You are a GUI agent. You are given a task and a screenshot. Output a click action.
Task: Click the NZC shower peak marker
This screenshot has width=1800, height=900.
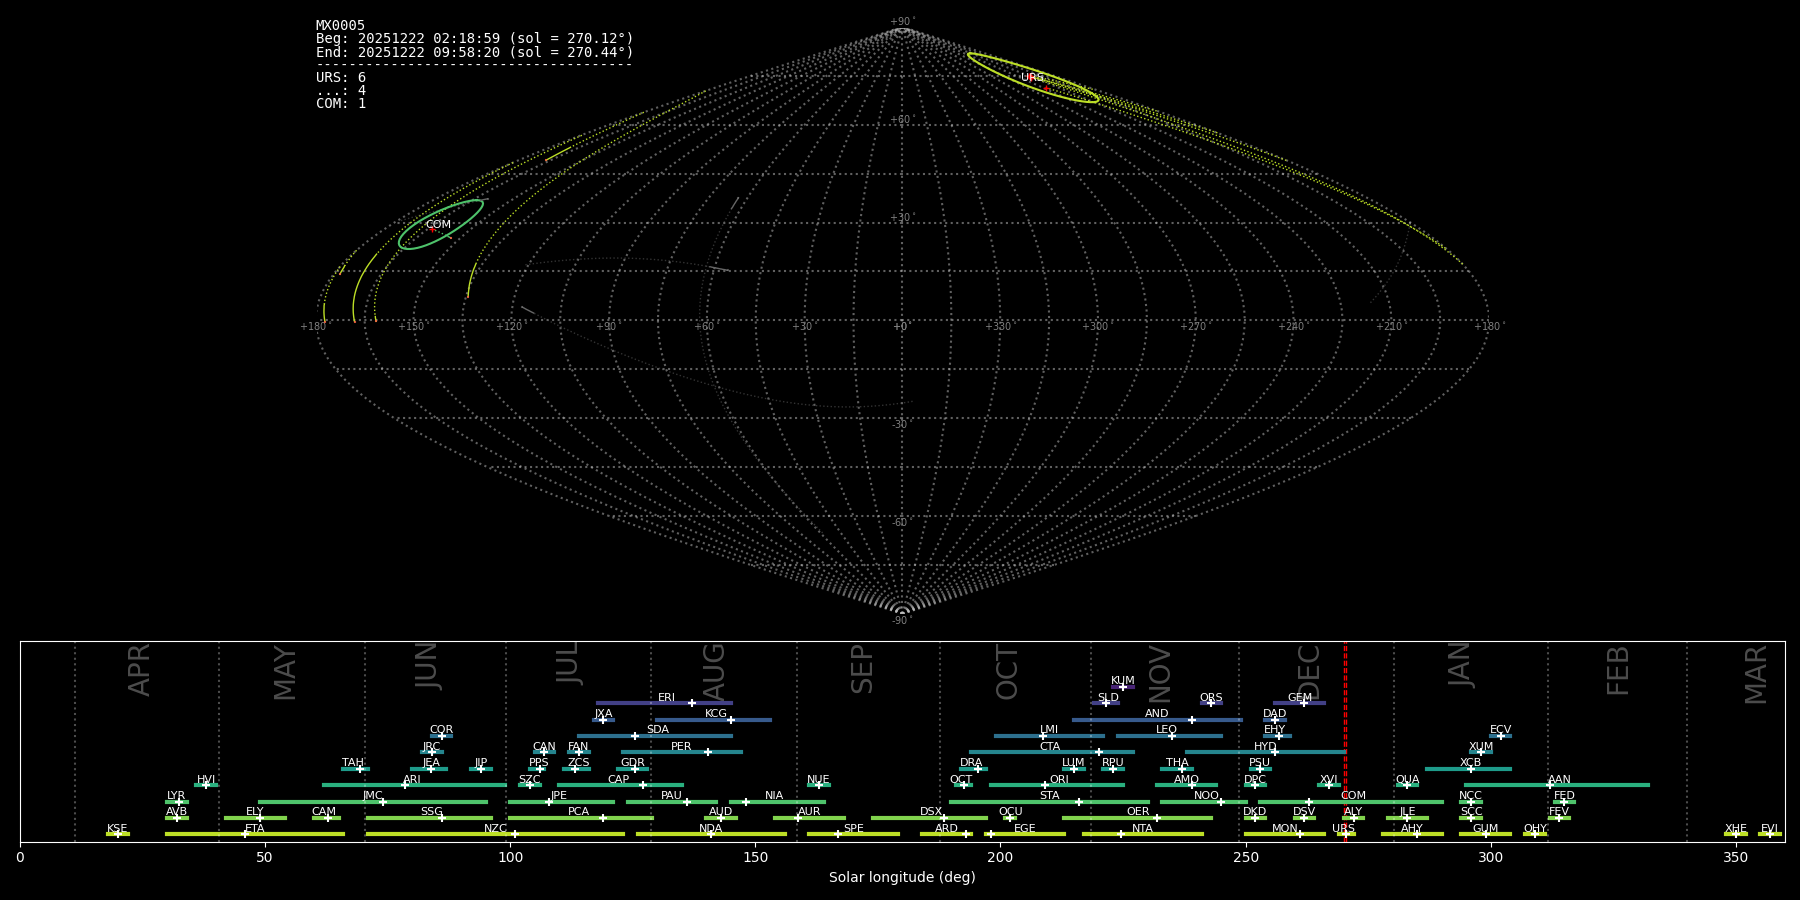click(515, 834)
